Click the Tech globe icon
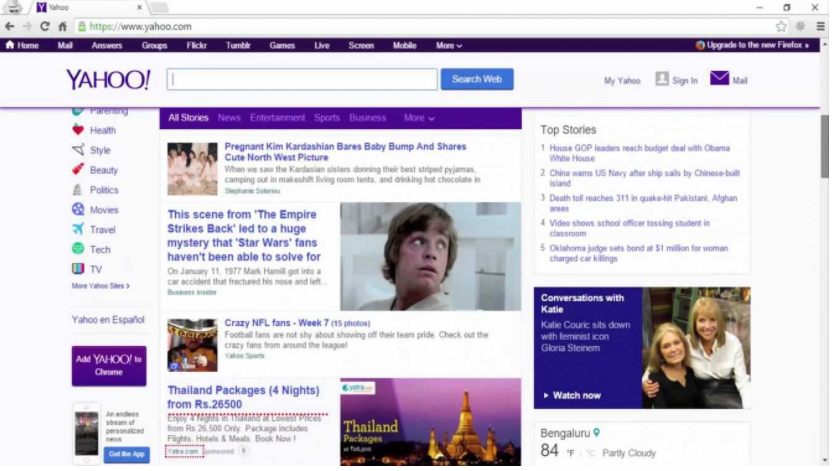 coord(78,249)
